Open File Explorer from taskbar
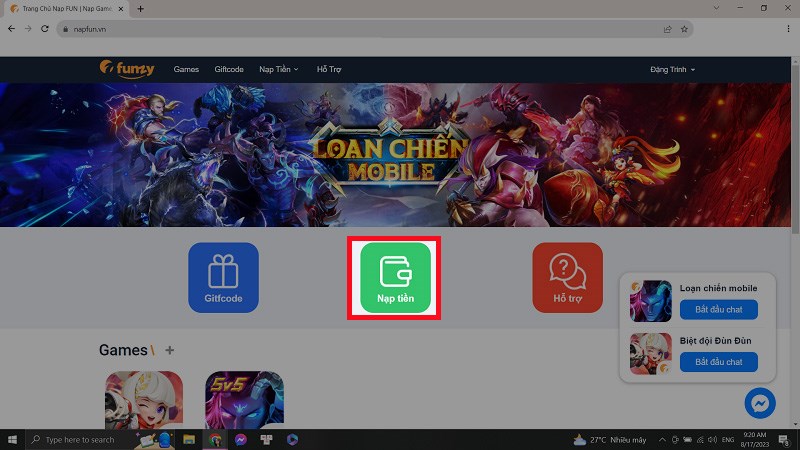The height and width of the screenshot is (450, 800). tap(189, 439)
